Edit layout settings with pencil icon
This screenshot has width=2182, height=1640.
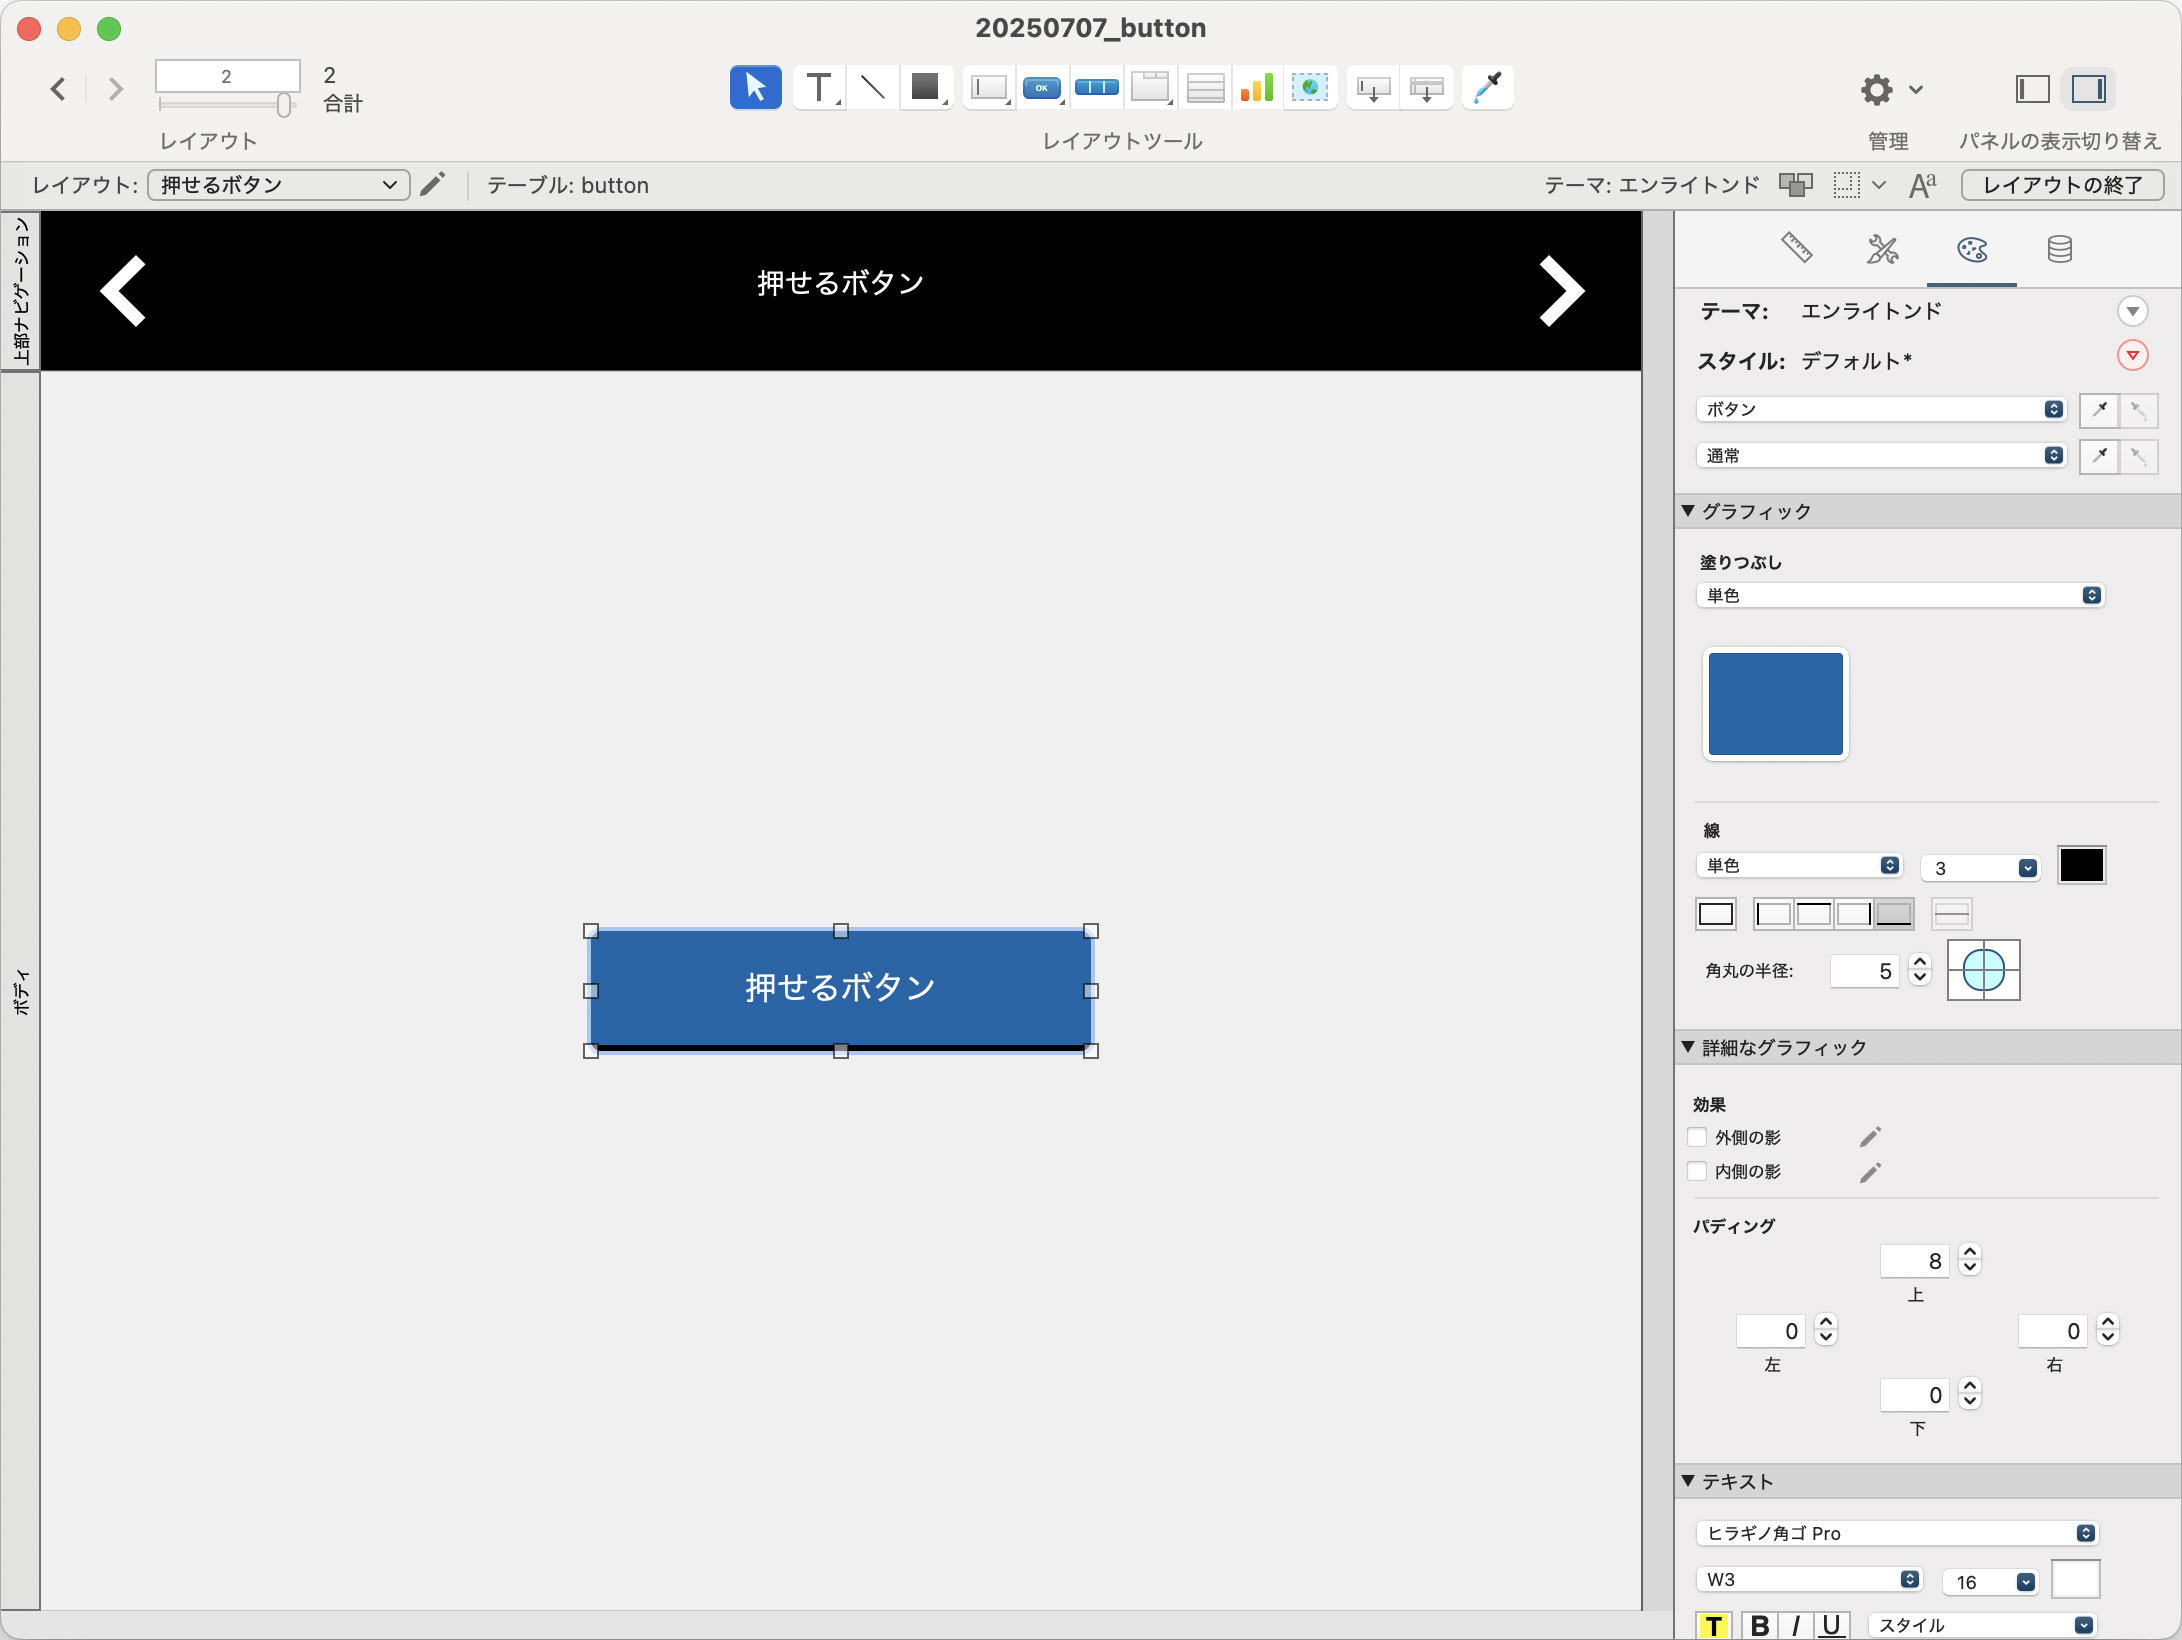(432, 185)
